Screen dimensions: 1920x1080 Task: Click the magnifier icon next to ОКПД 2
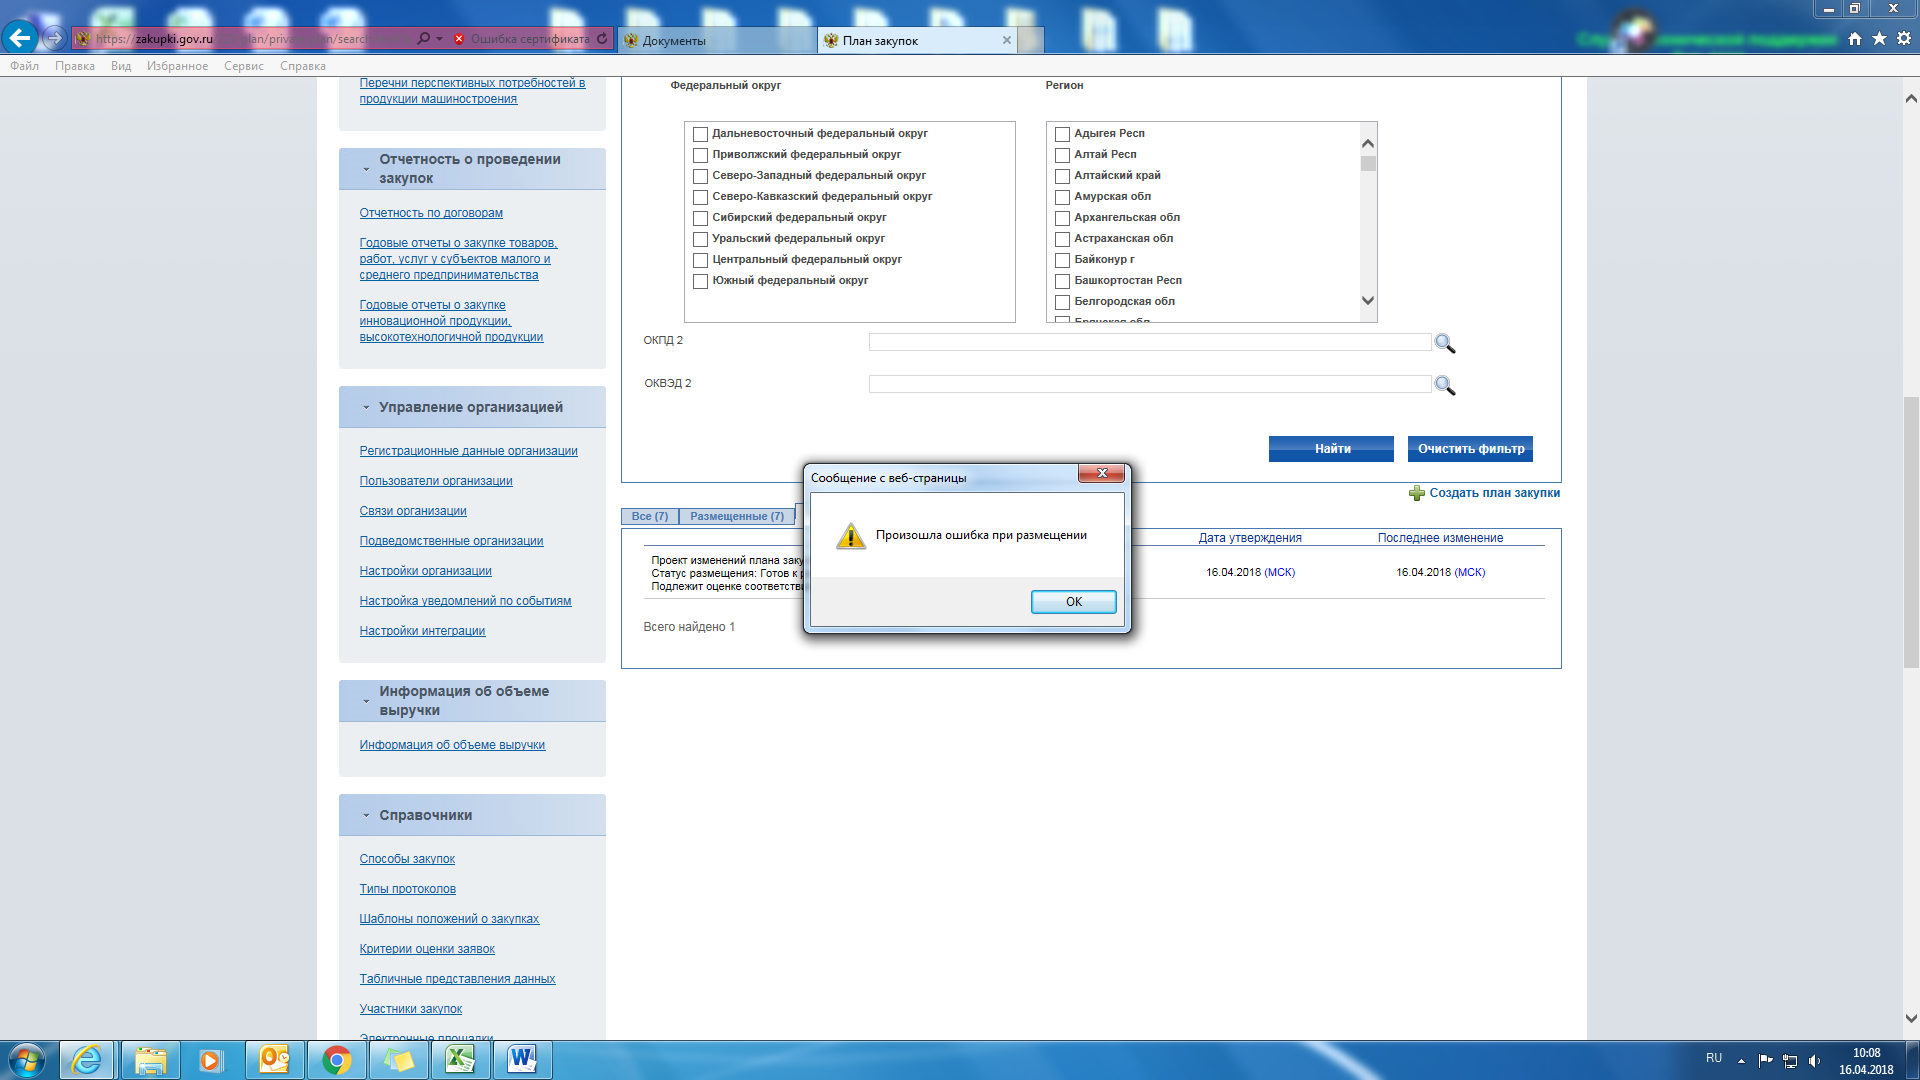coord(1444,343)
